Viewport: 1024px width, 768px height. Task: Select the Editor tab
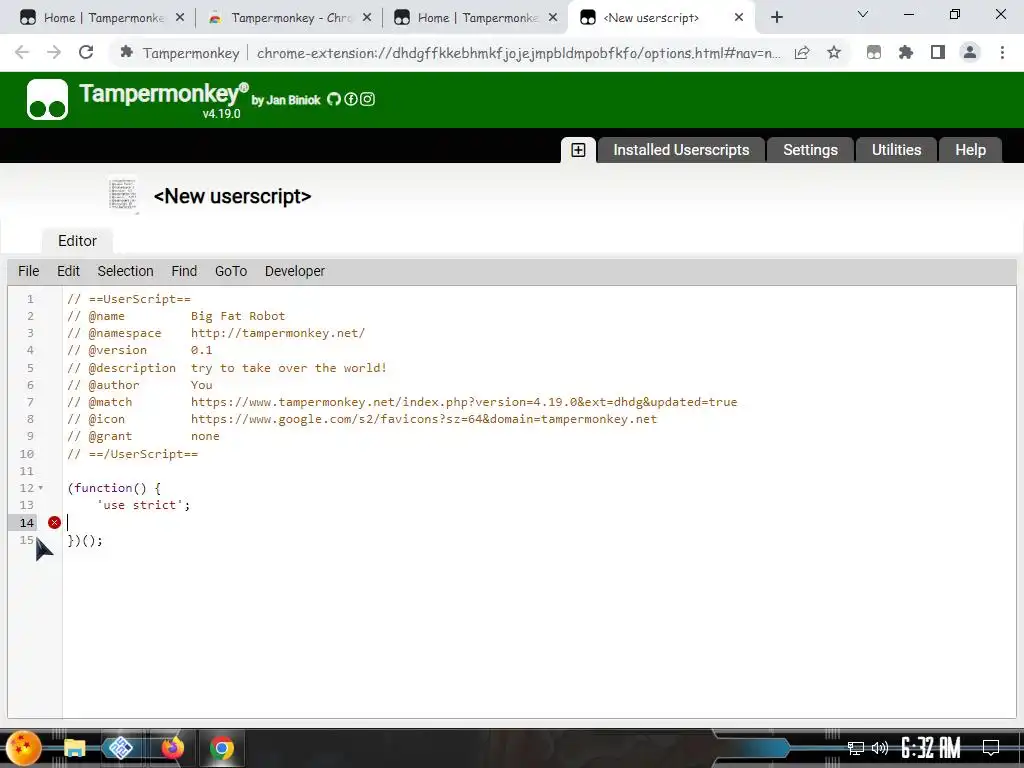(x=77, y=241)
